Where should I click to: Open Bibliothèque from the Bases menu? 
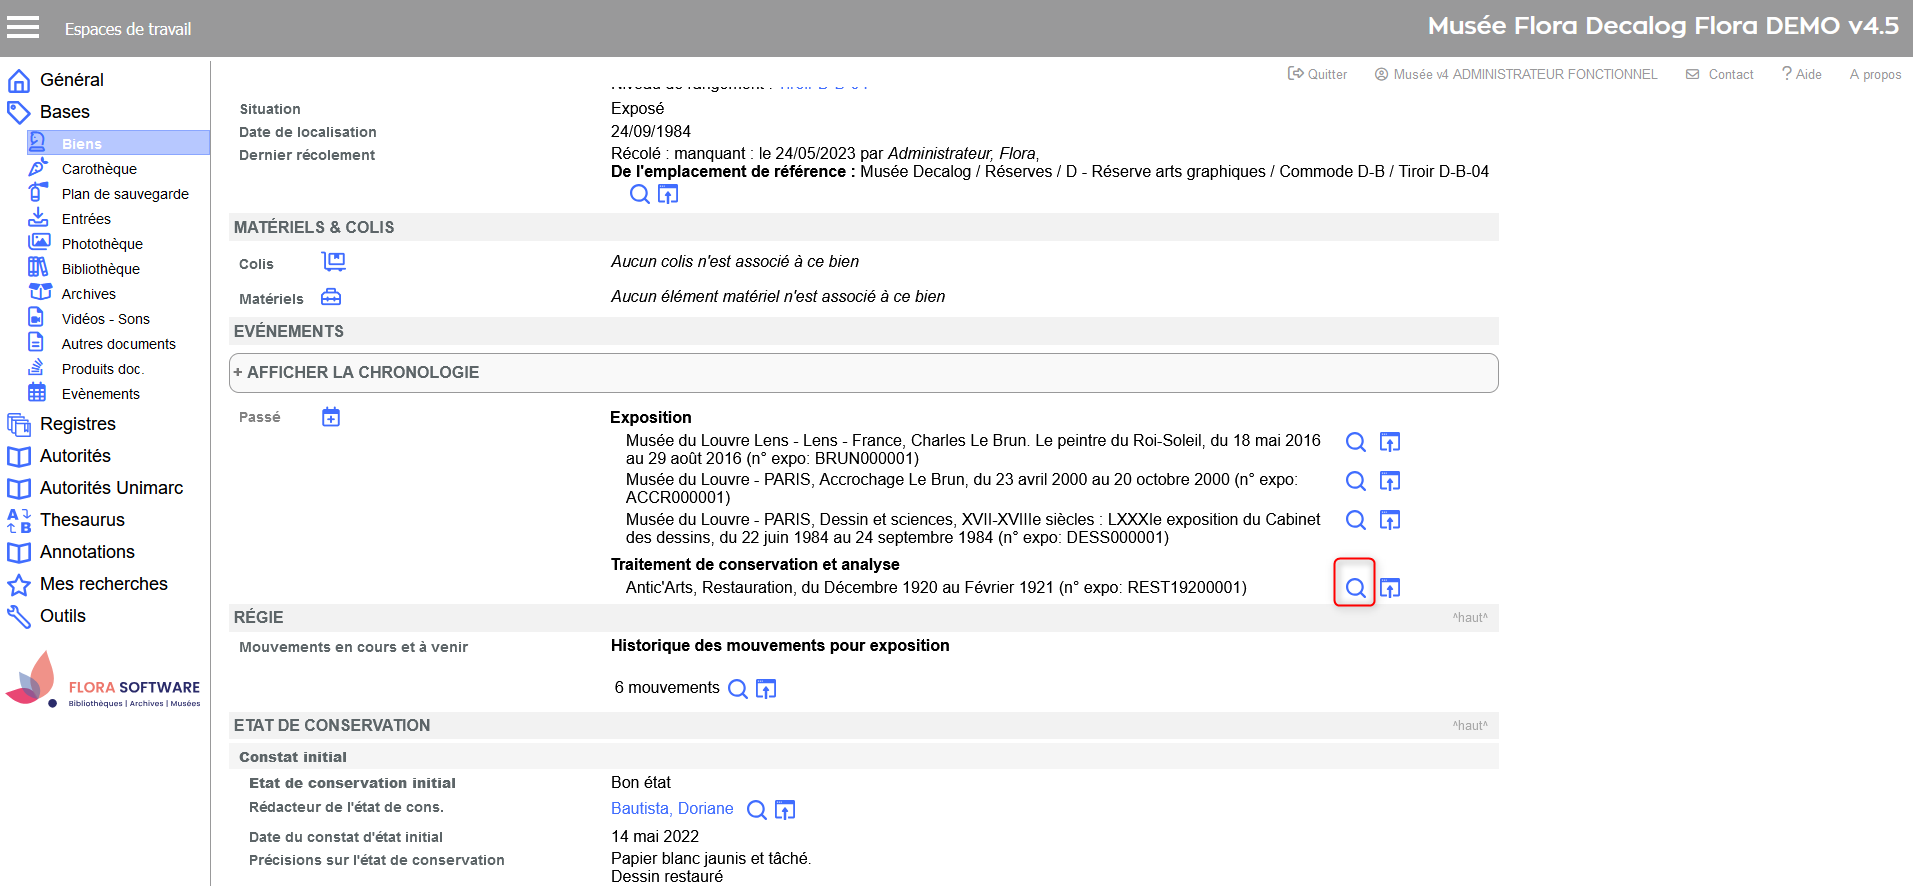[100, 269]
